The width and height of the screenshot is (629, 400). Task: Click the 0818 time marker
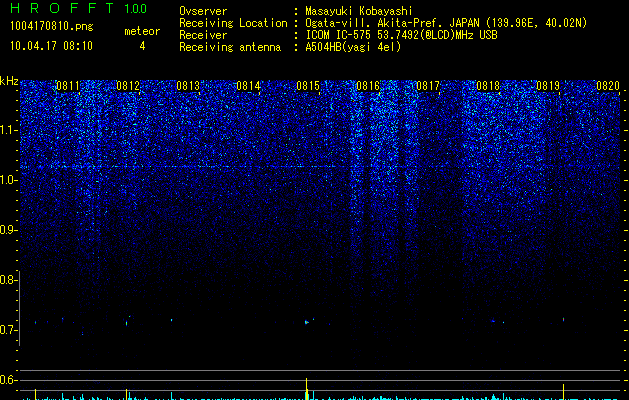pyautogui.click(x=488, y=86)
